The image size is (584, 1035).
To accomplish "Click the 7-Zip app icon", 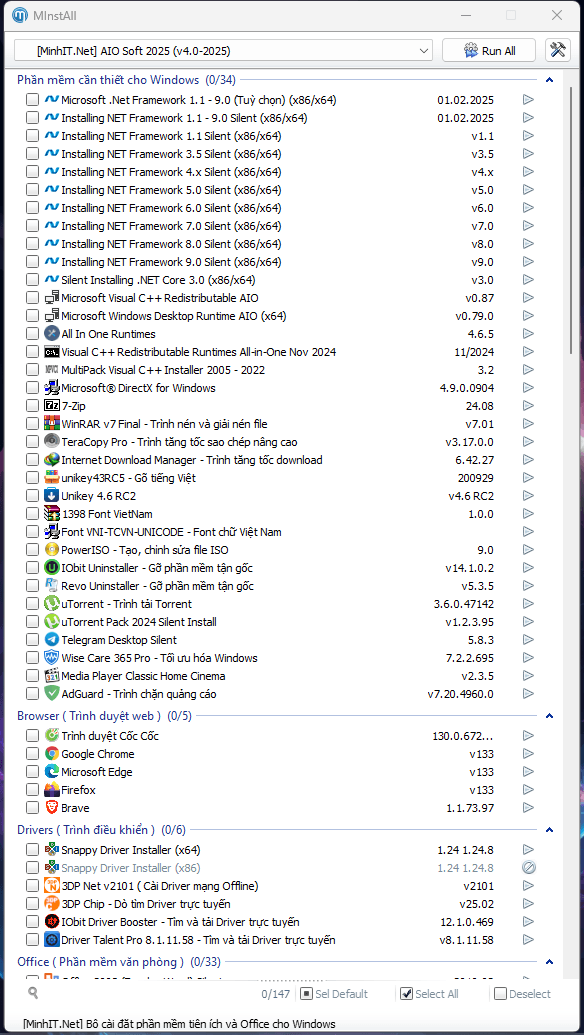I will 52,406.
